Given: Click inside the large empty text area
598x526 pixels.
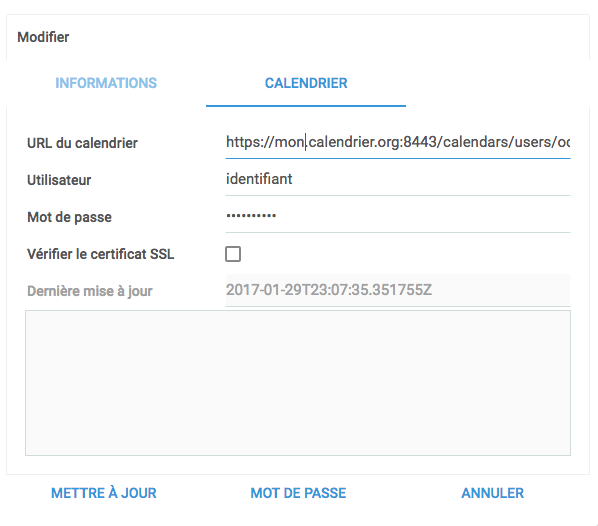Looking at the screenshot, I should pos(298,383).
